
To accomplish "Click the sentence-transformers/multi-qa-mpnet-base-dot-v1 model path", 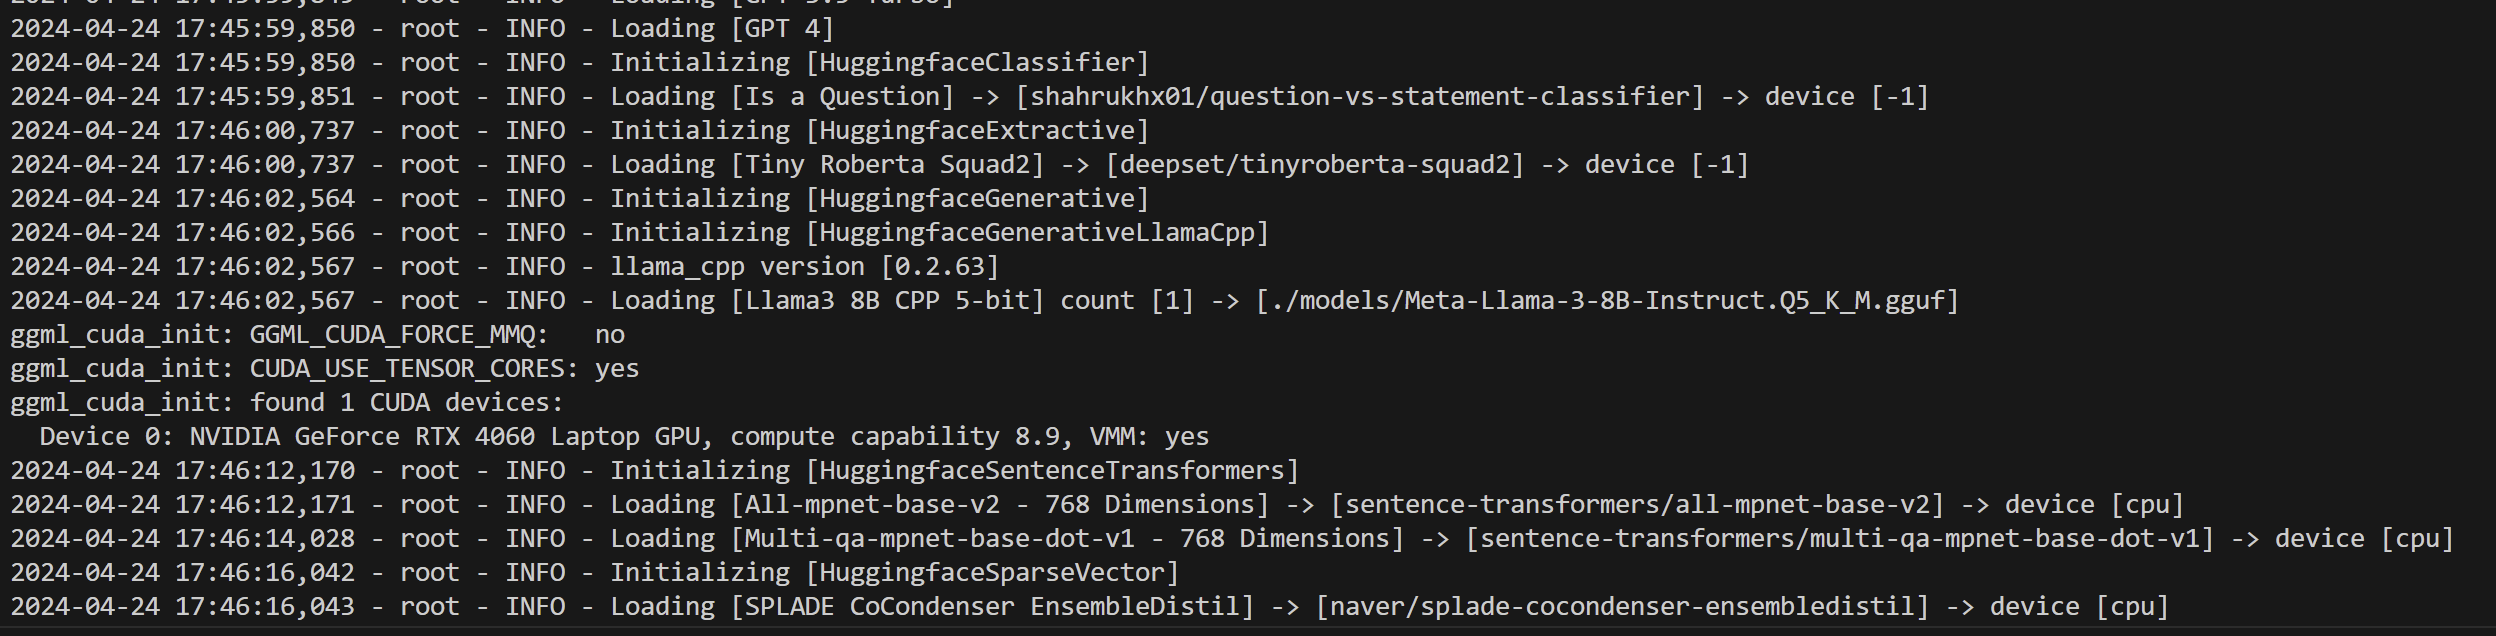I will coord(1840,539).
